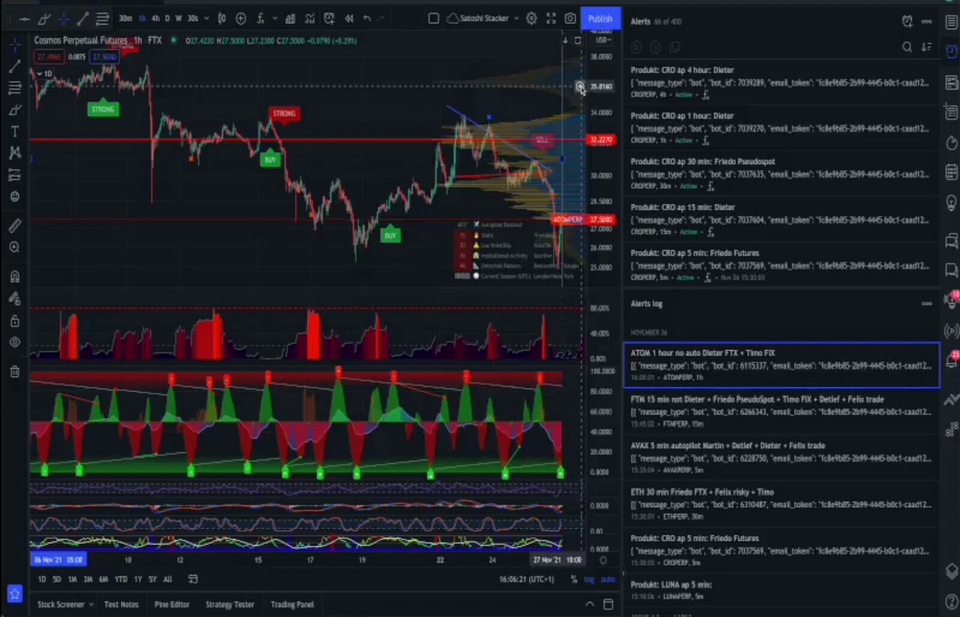
Task: Open the financials bar chart icon in toolbar
Action: point(290,19)
